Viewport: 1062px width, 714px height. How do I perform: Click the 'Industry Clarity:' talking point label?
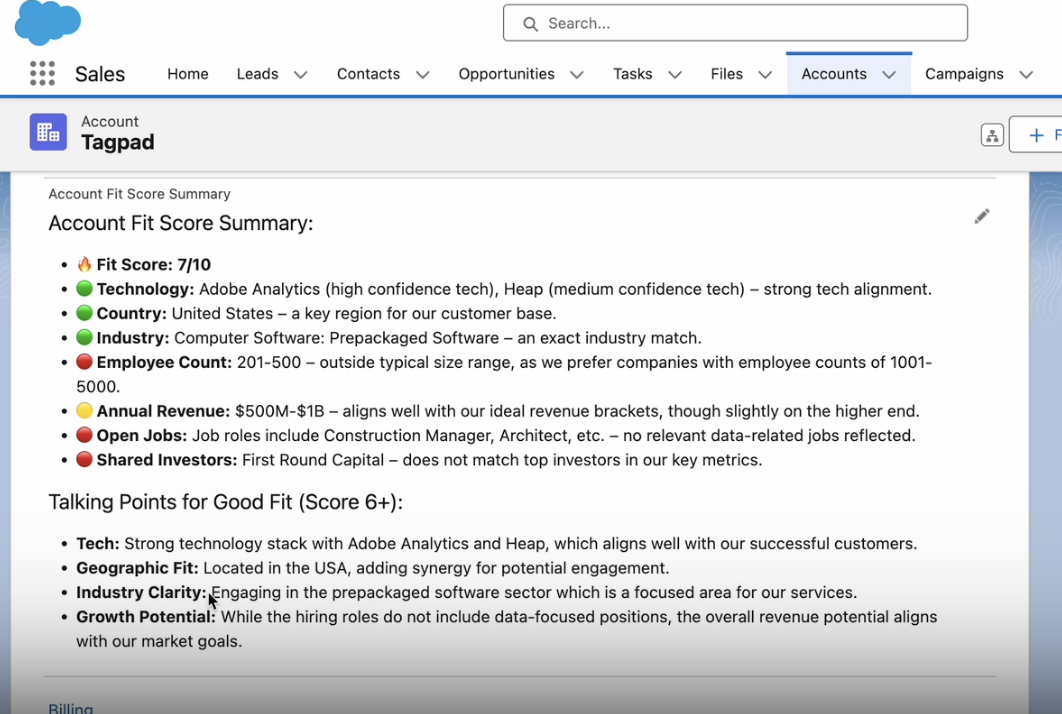[141, 593]
